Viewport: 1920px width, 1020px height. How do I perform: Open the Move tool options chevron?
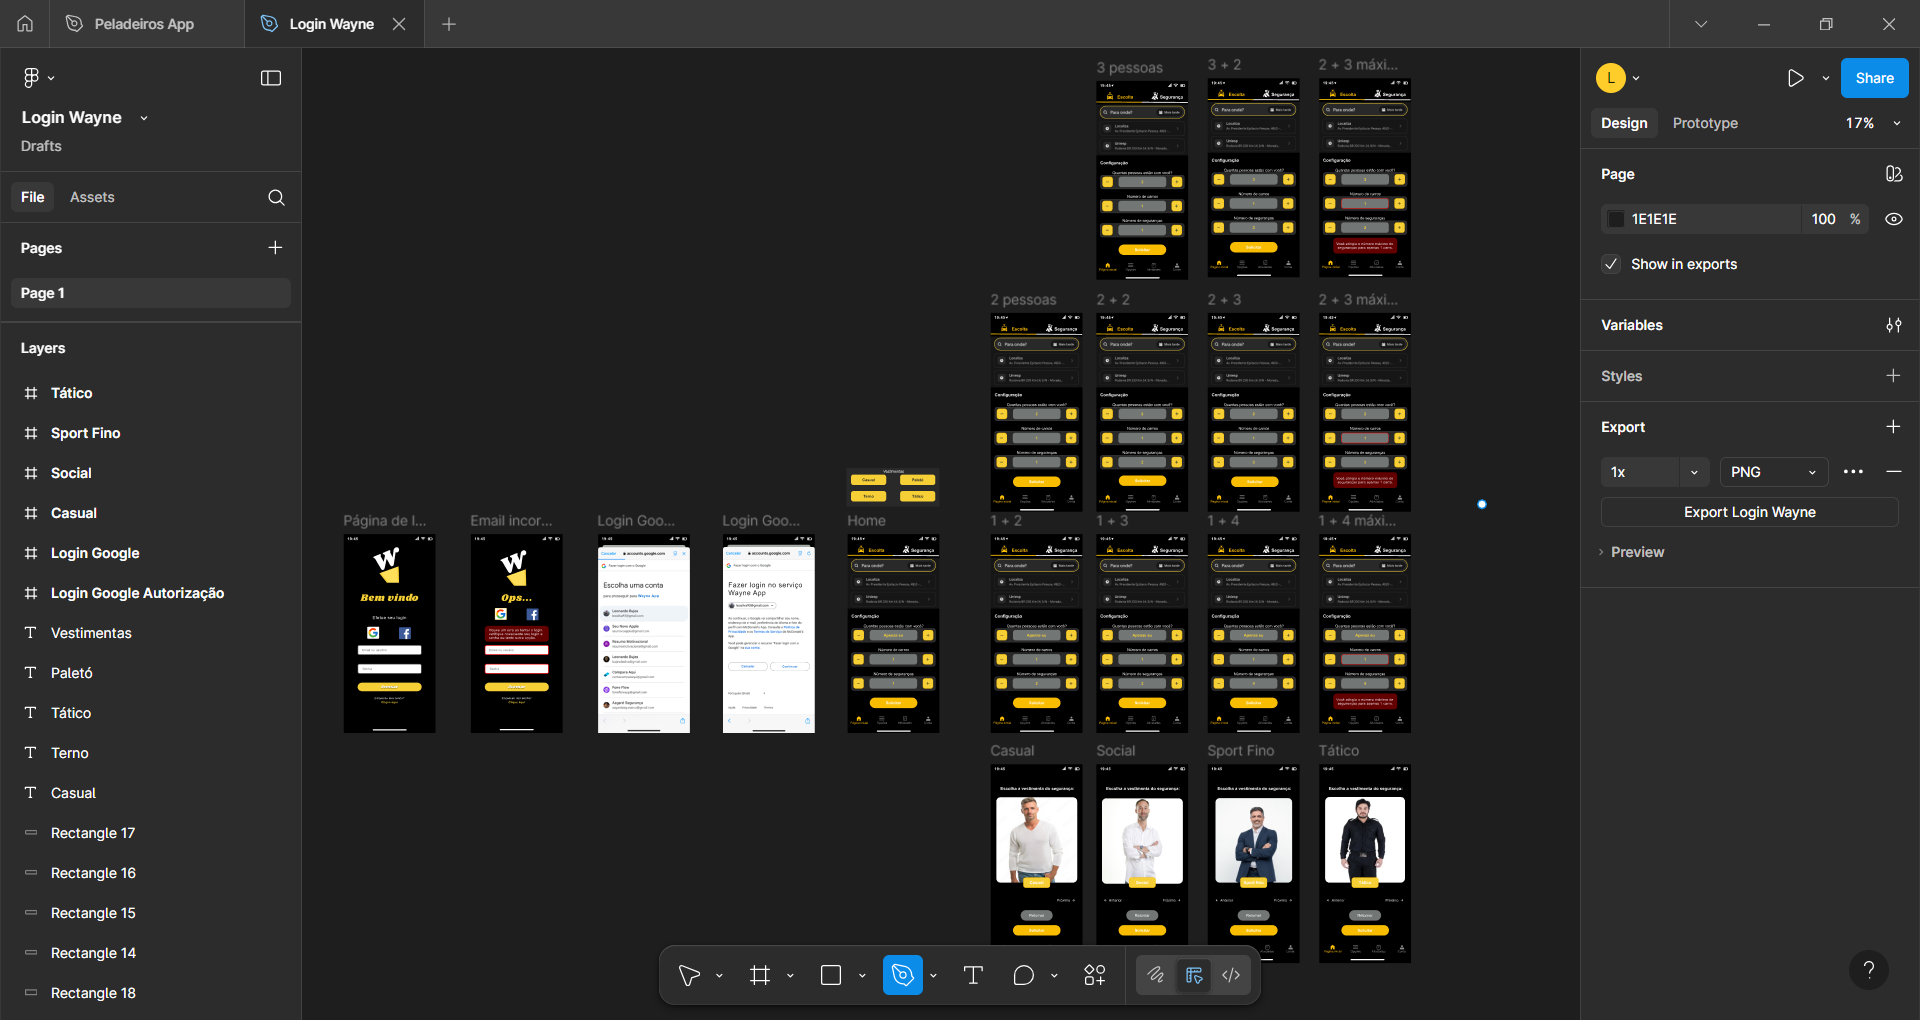pyautogui.click(x=719, y=976)
